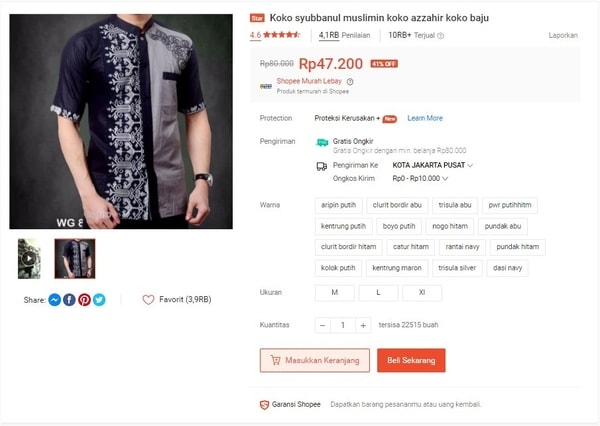Increase quantity with plus button
Image resolution: width=600 pixels, height=426 pixels.
pyautogui.click(x=363, y=325)
